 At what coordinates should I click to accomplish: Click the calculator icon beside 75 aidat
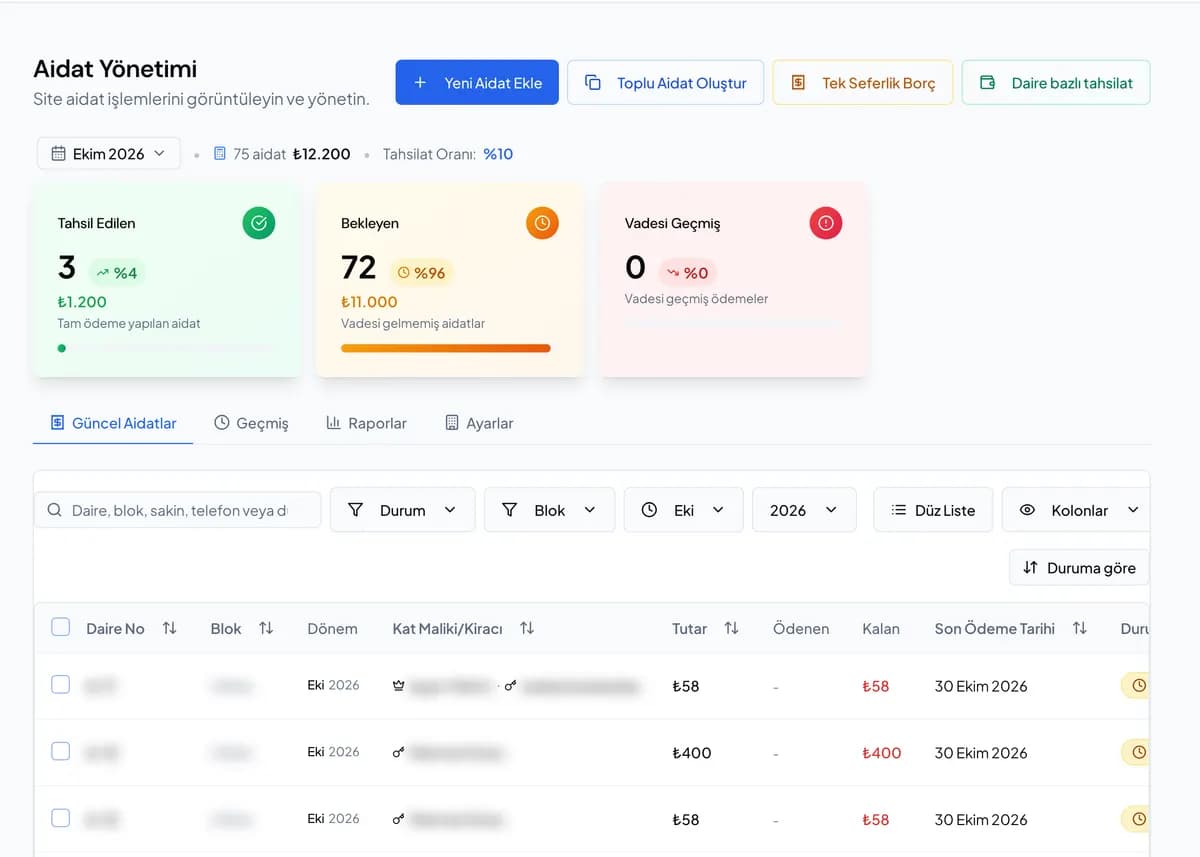220,154
